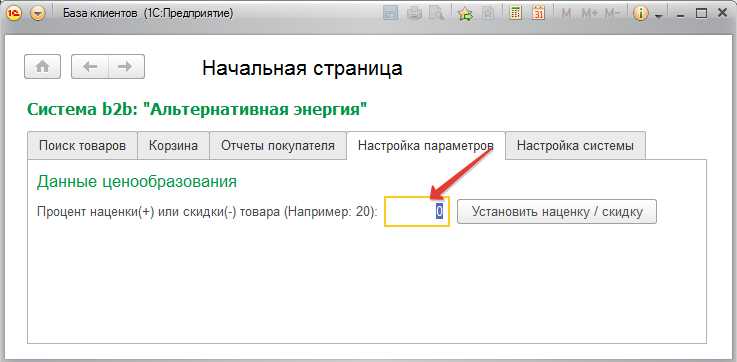Click the greyed favorites history icon
The image size is (737, 362).
click(x=488, y=14)
